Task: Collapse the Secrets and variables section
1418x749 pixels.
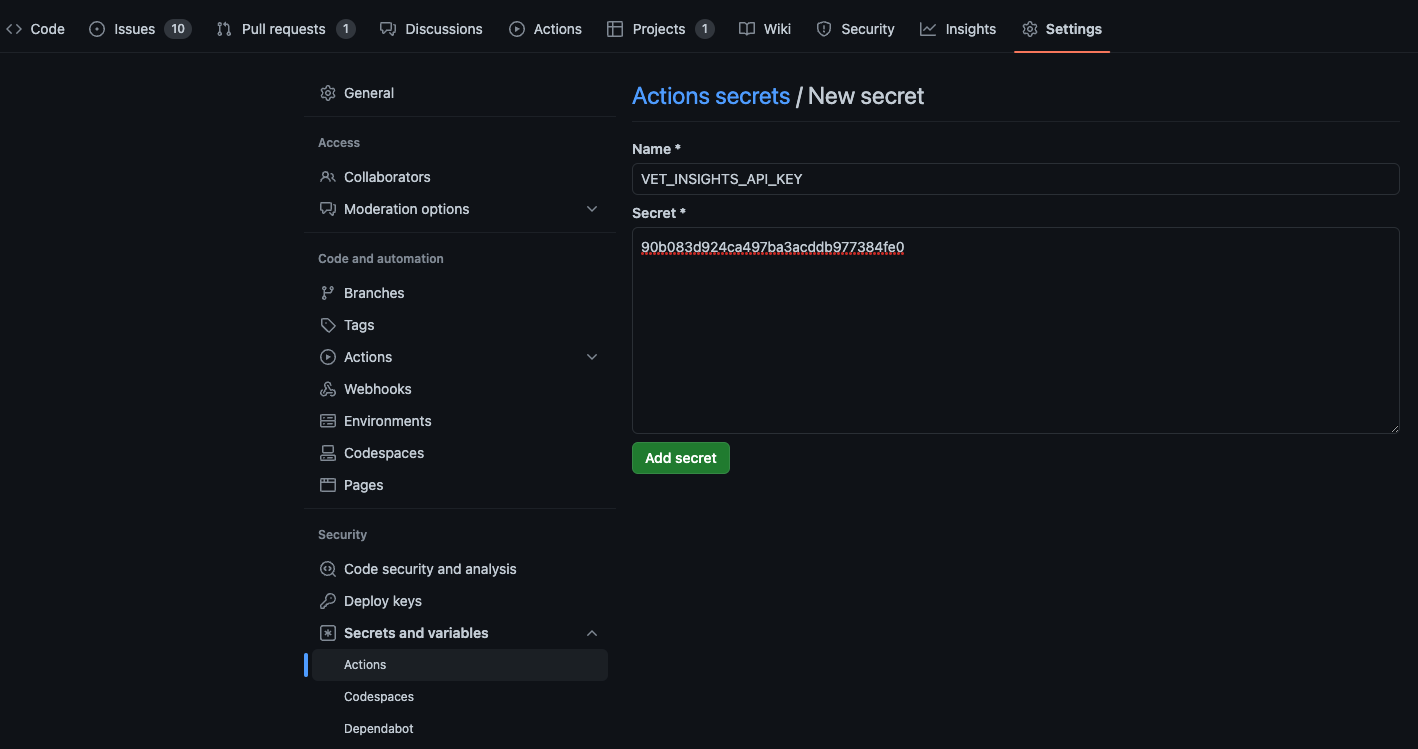Action: (x=592, y=632)
